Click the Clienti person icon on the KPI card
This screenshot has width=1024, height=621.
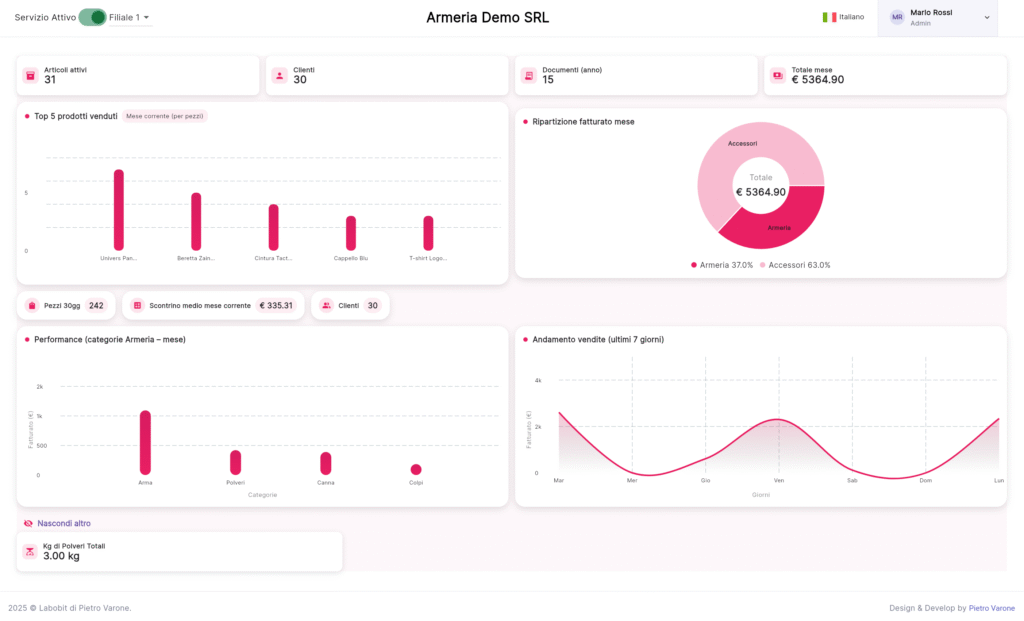coord(278,74)
